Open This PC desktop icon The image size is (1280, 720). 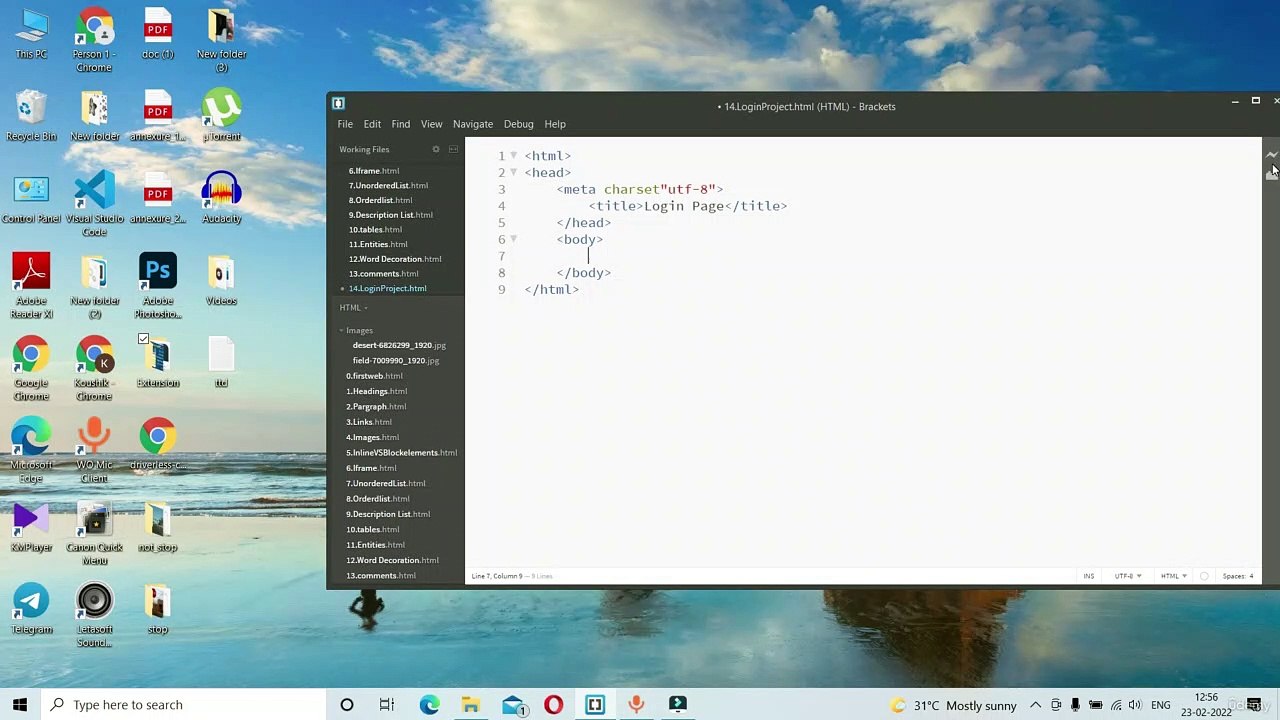click(31, 35)
